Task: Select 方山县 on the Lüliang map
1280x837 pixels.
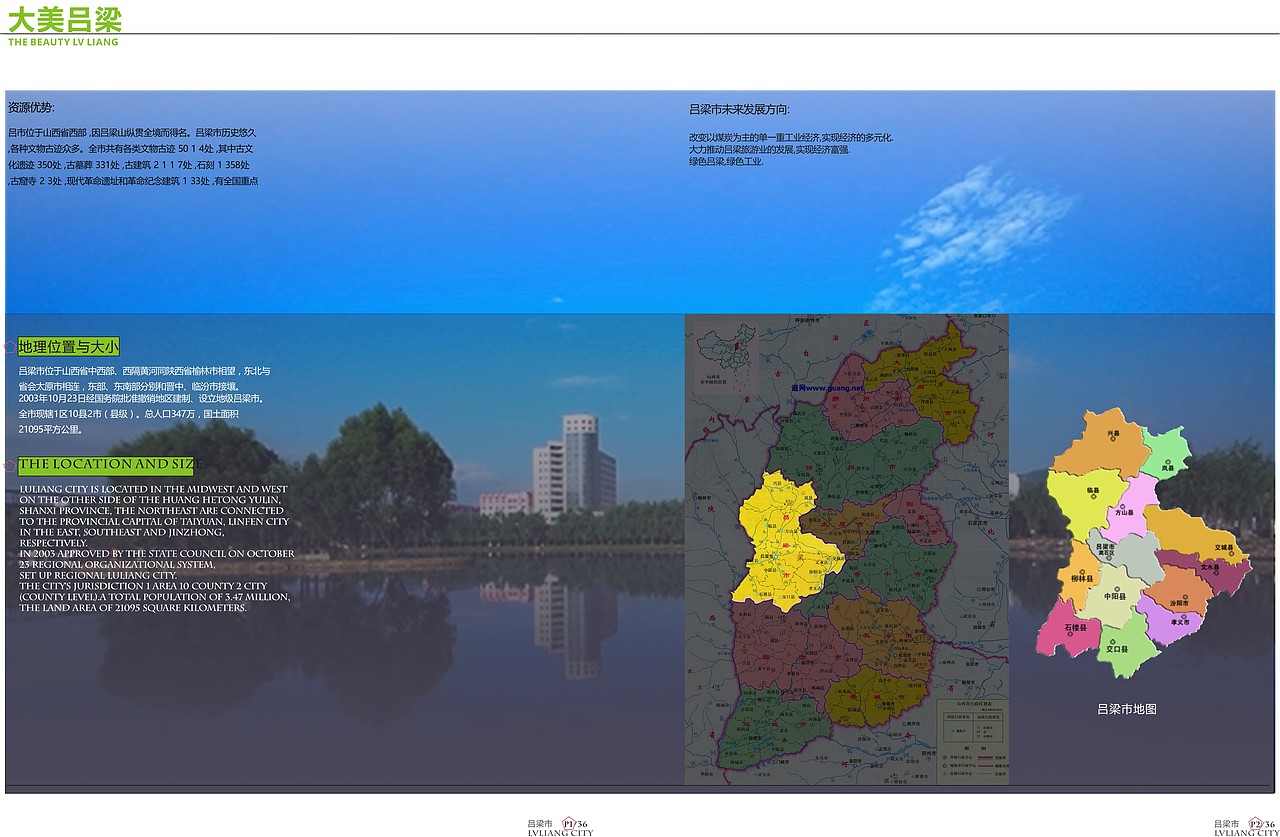Action: [x=1125, y=512]
